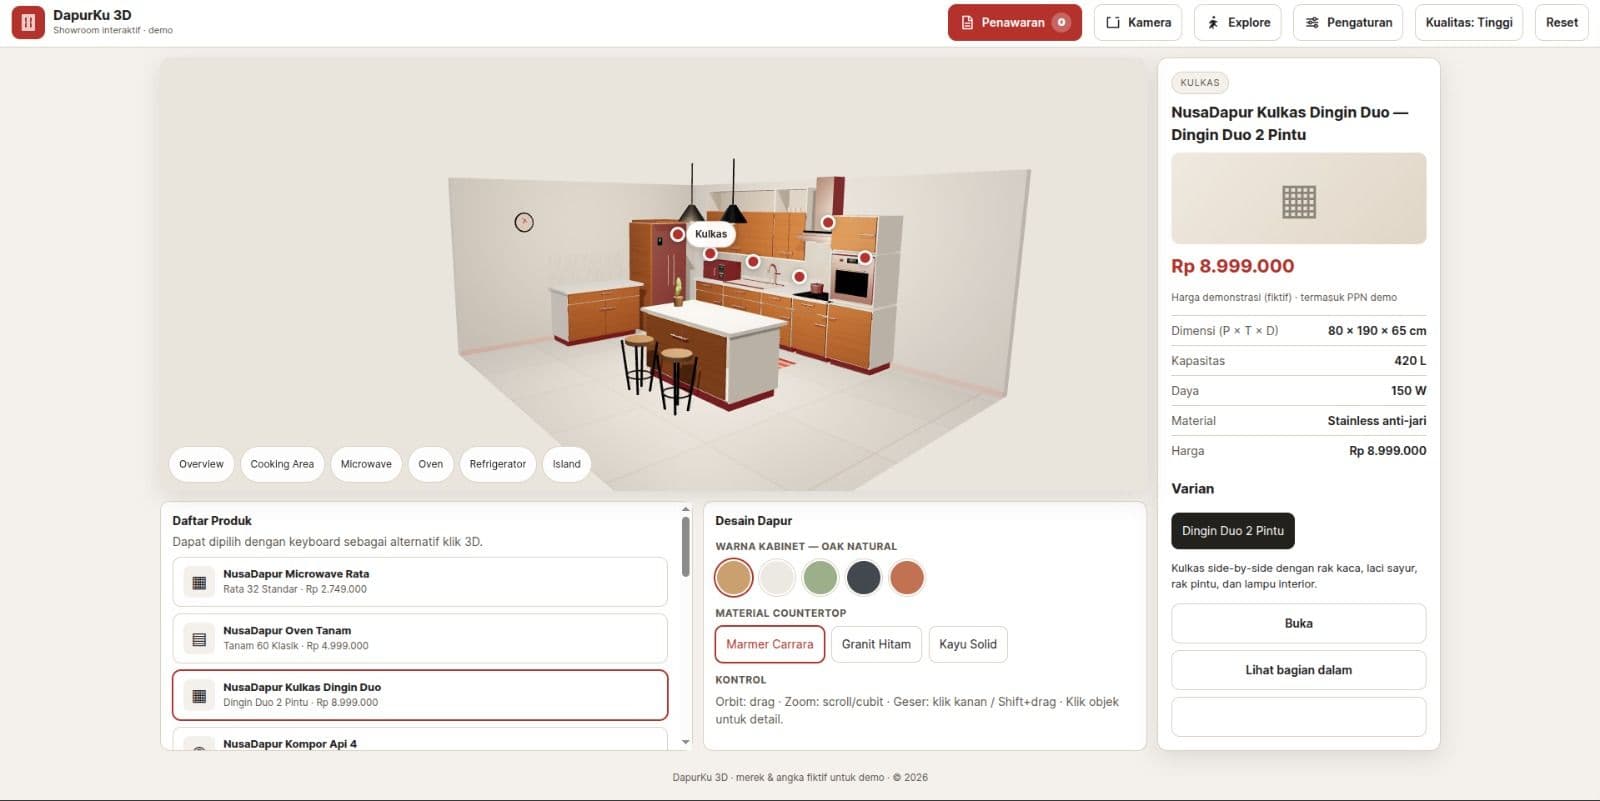
Task: Toggle the Kualitas: Tinggi quality setting
Action: click(x=1468, y=22)
